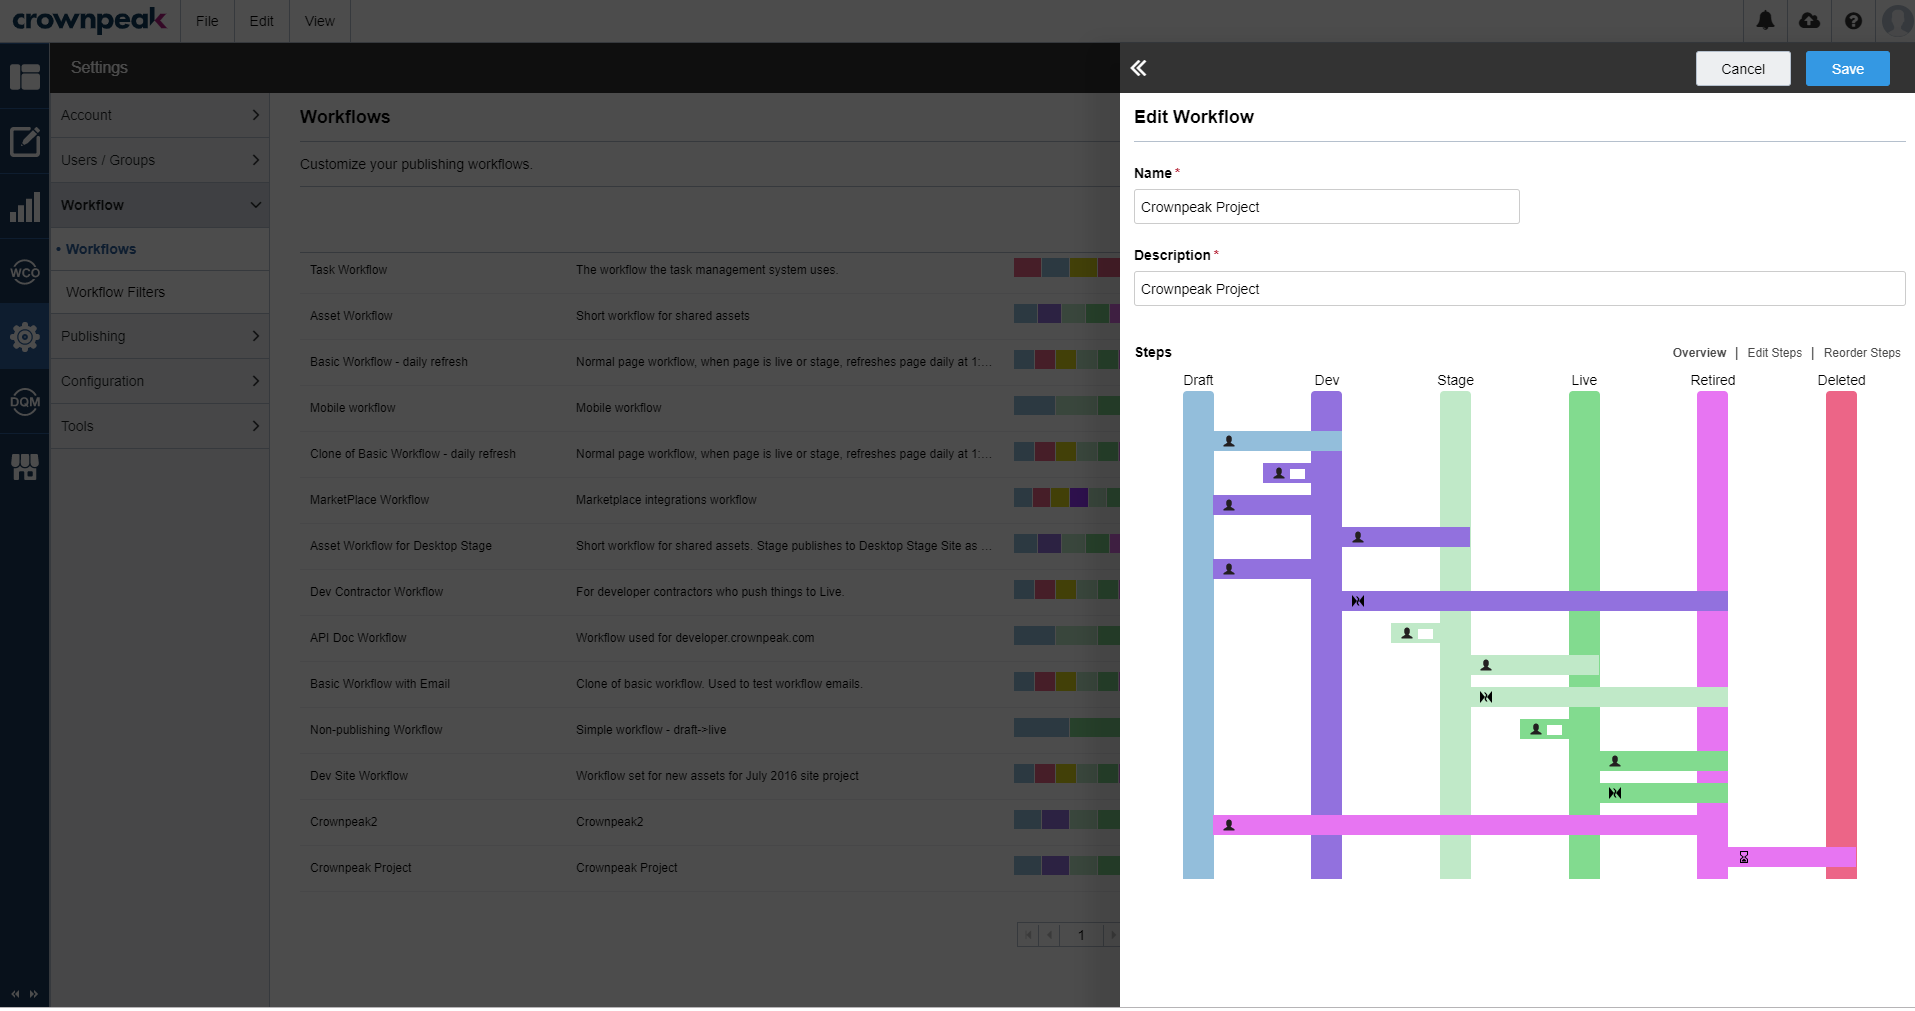Expand the Account settings section
Image resolution: width=1915 pixels, height=1011 pixels.
160,115
